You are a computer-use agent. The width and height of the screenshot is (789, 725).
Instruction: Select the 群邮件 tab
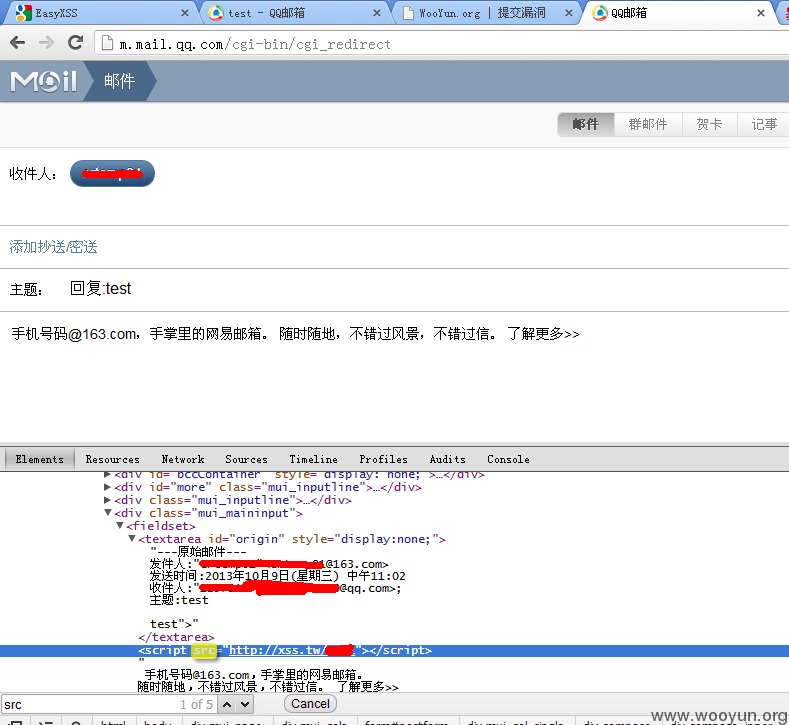(648, 124)
